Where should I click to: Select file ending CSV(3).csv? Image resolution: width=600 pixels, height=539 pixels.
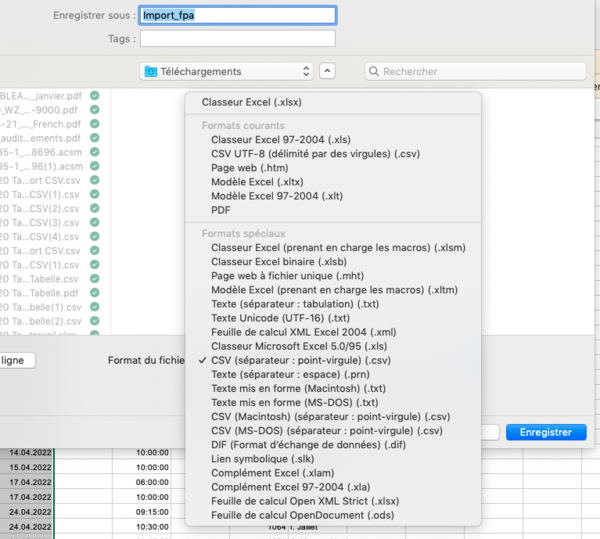point(40,223)
